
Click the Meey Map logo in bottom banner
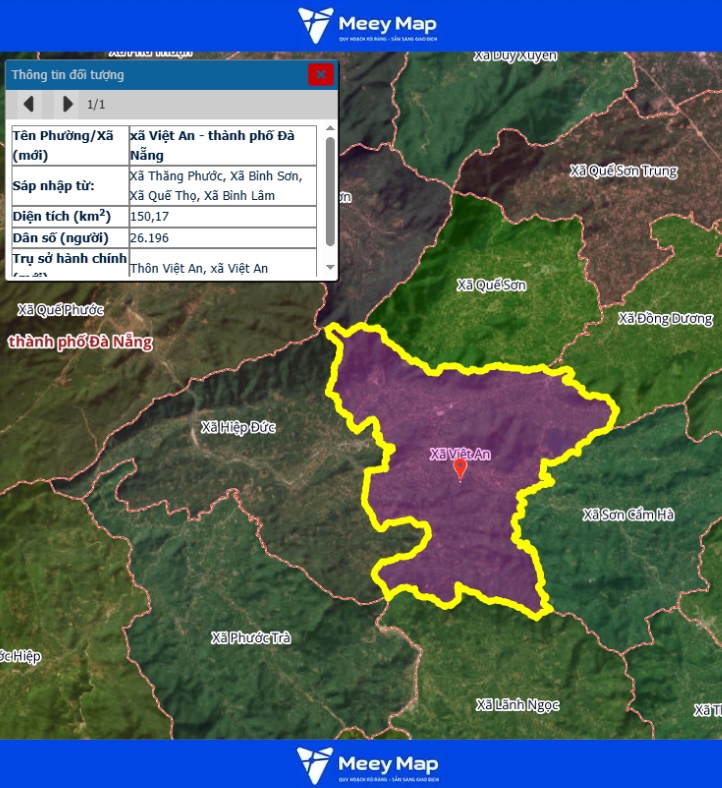pos(367,764)
